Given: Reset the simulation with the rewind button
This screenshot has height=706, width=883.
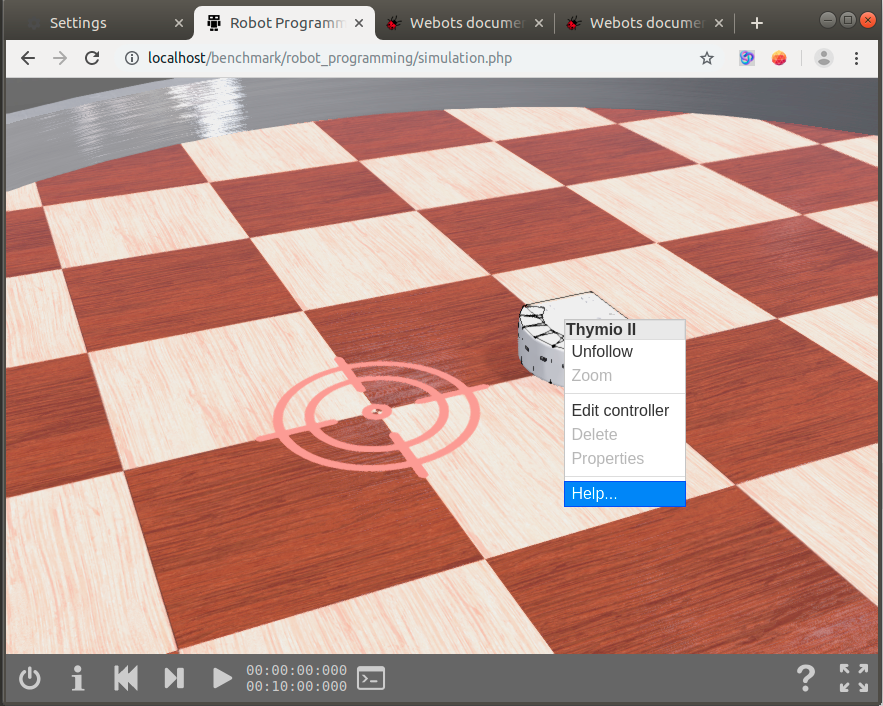Looking at the screenshot, I should pos(126,678).
